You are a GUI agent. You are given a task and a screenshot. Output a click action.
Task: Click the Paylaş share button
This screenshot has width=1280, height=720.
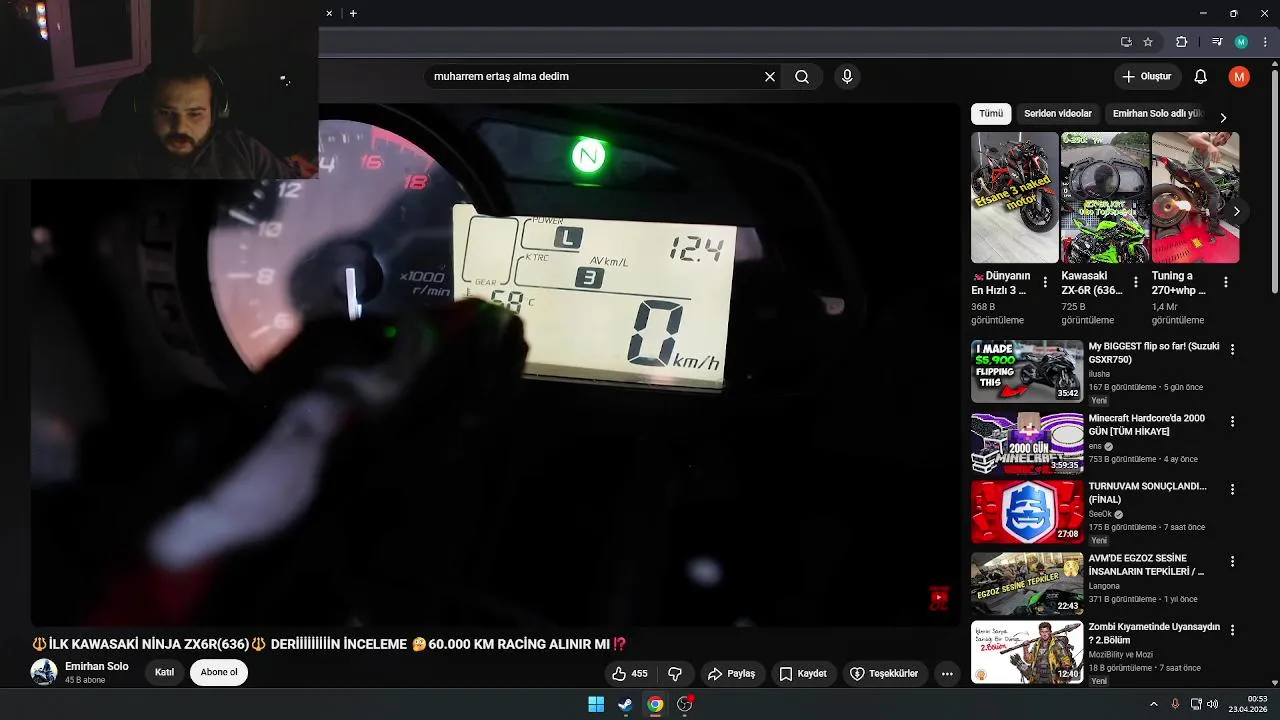coord(732,674)
